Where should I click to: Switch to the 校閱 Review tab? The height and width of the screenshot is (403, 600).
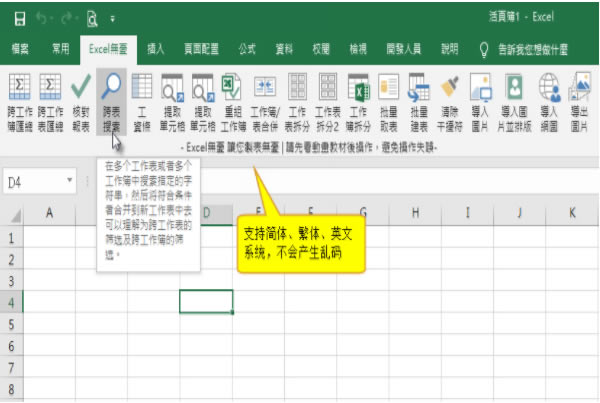pyautogui.click(x=321, y=49)
